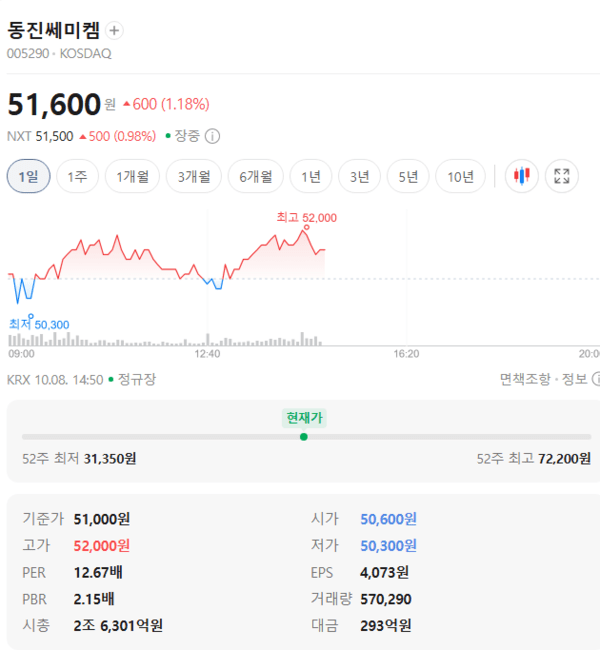Click the ▲600 (1.18%) change text
The image size is (600, 650).
coord(166,104)
